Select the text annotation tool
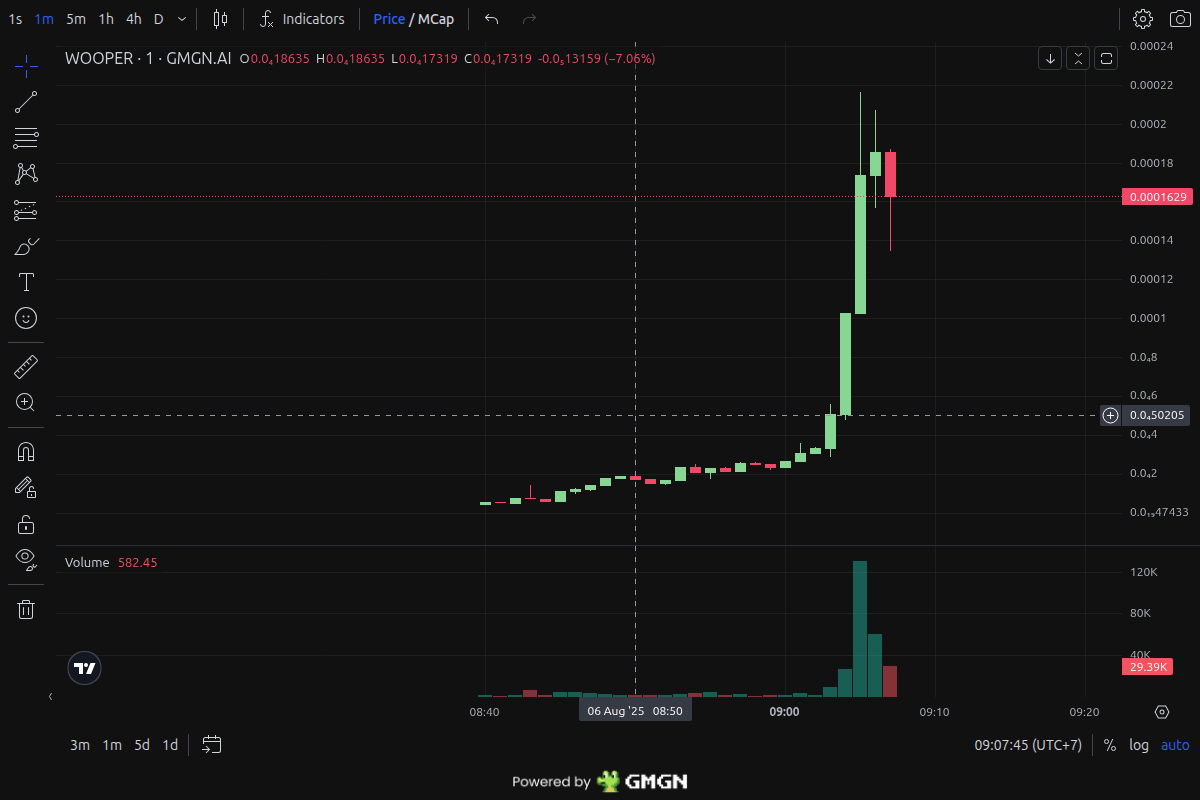Image resolution: width=1200 pixels, height=800 pixels. [25, 281]
